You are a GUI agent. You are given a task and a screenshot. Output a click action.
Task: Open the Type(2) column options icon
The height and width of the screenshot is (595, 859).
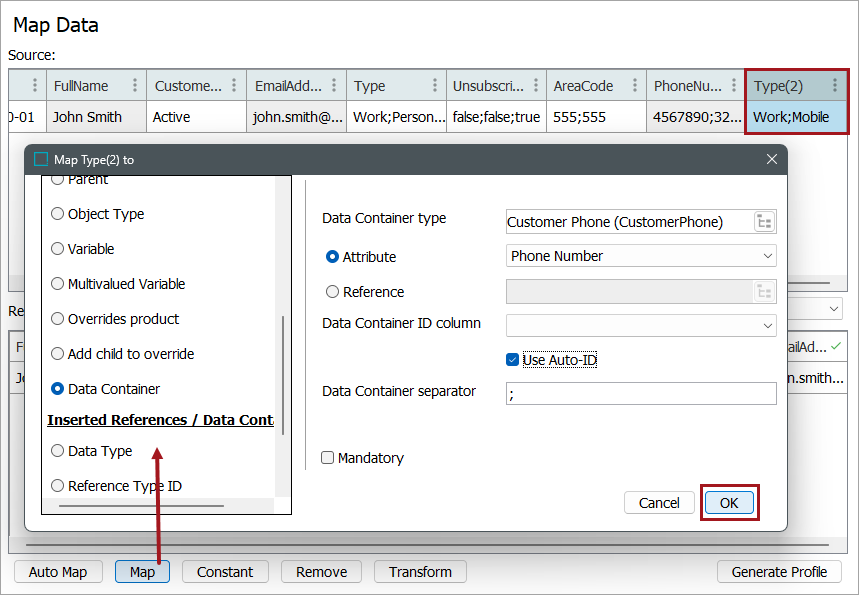pos(835,86)
